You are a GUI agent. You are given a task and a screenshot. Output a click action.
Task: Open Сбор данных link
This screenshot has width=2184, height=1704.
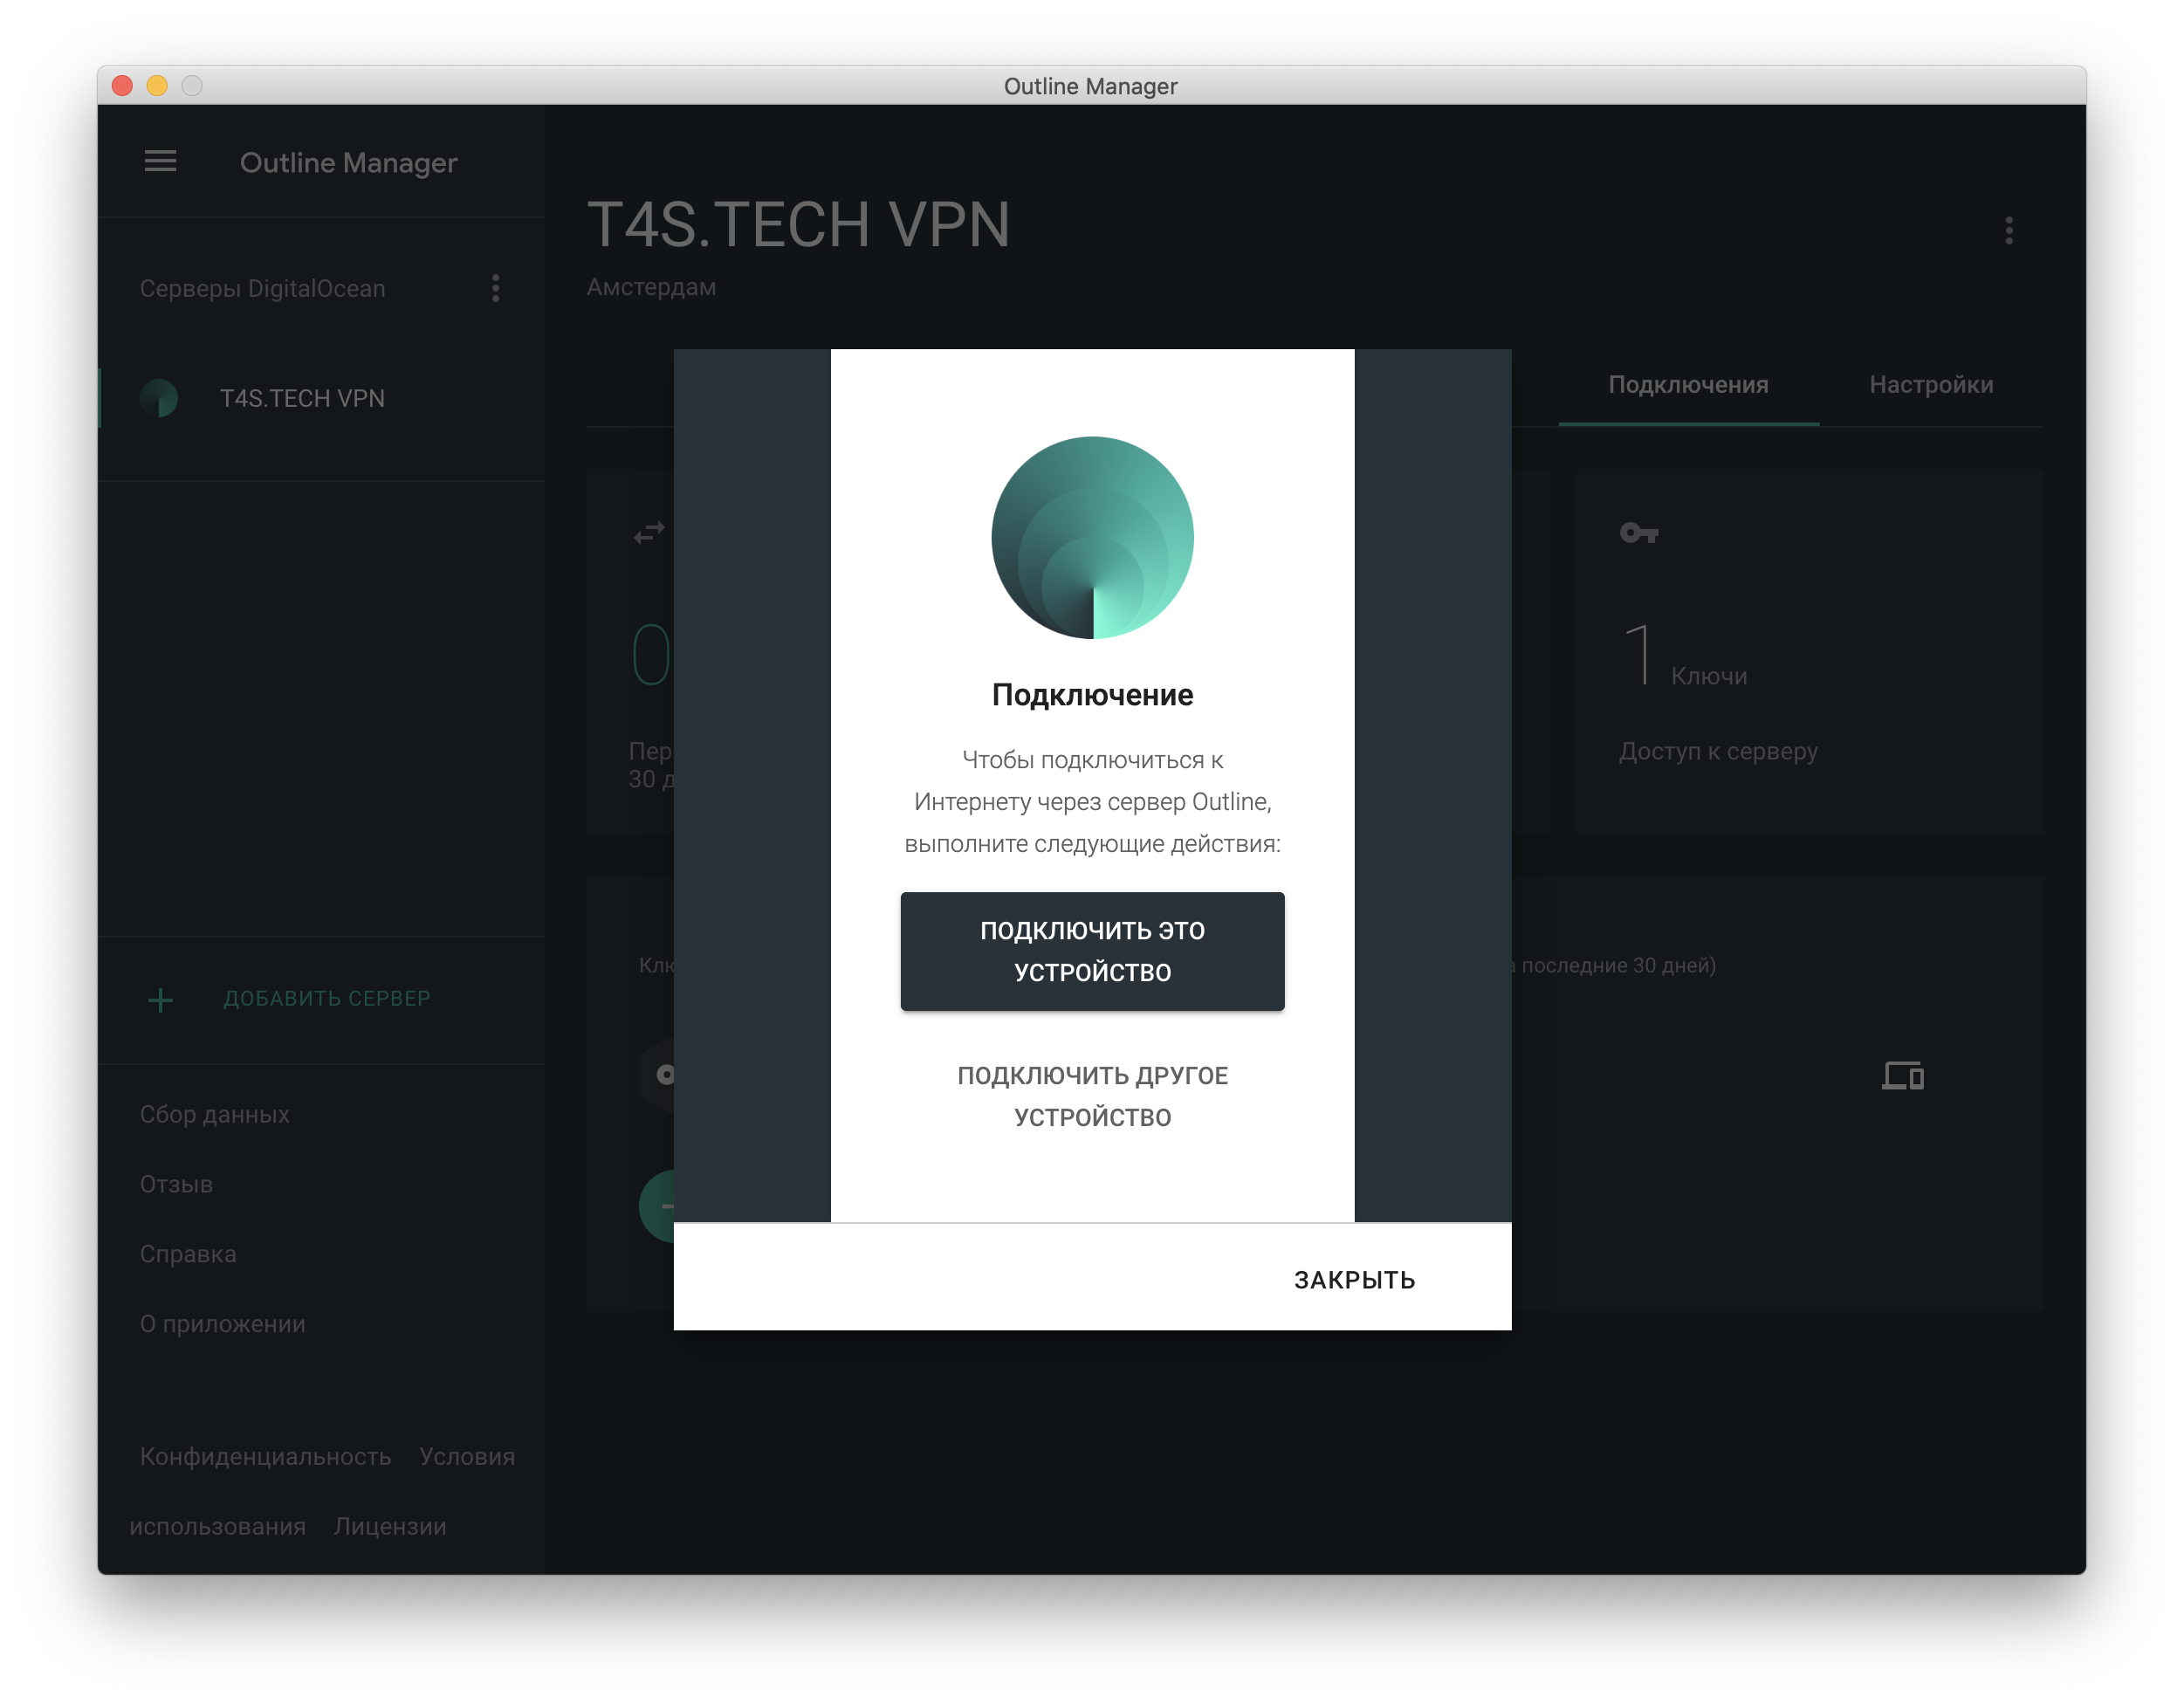click(214, 1114)
